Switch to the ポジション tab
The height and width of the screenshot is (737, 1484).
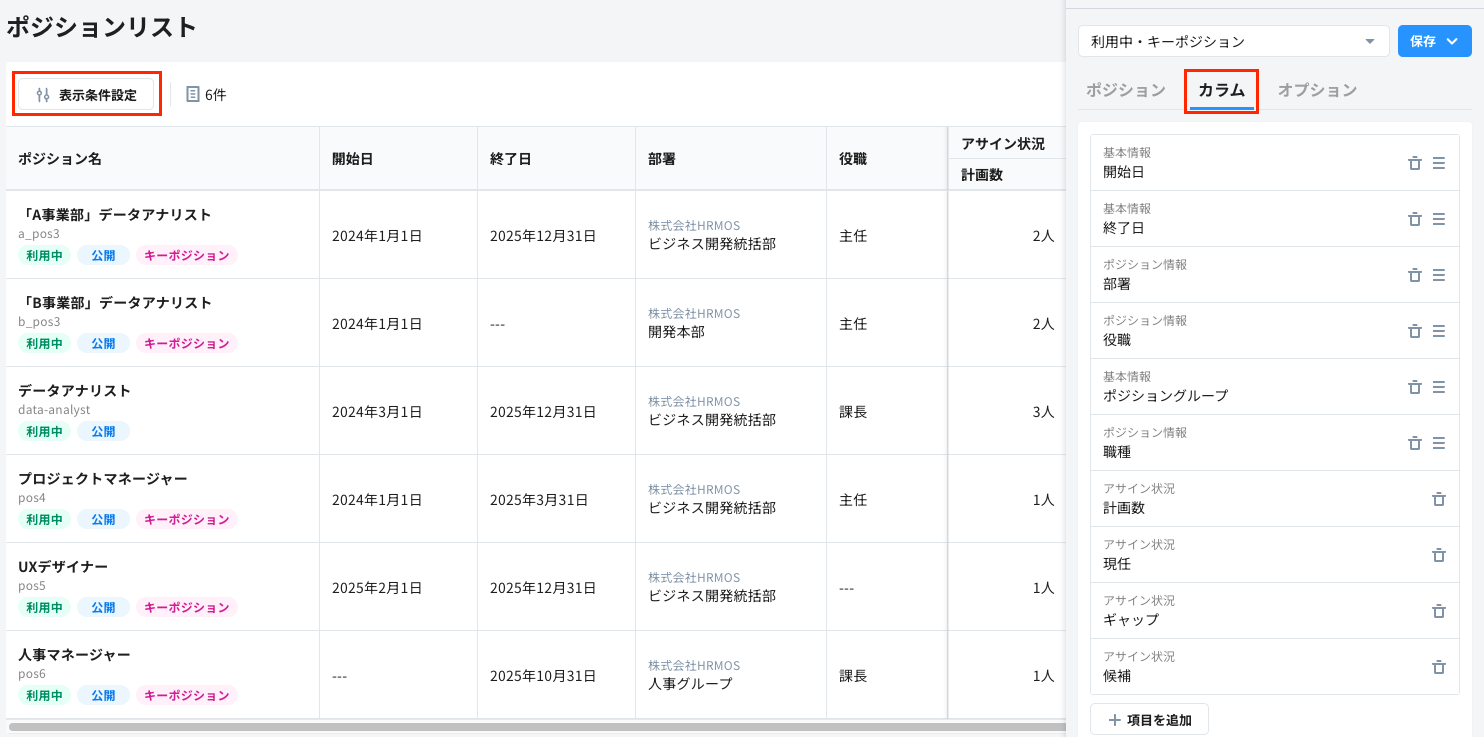(x=1124, y=89)
